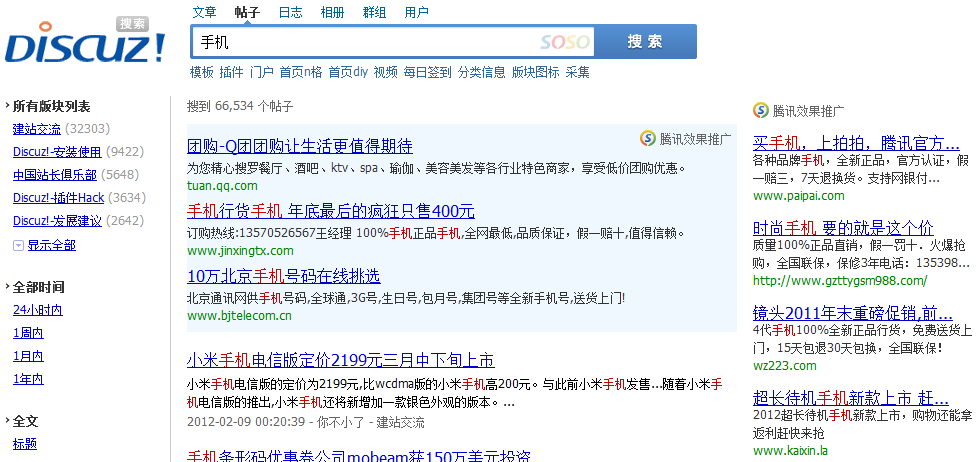This screenshot has width=980, height=462.
Task: Switch to the 日志 tab
Action: 290,12
